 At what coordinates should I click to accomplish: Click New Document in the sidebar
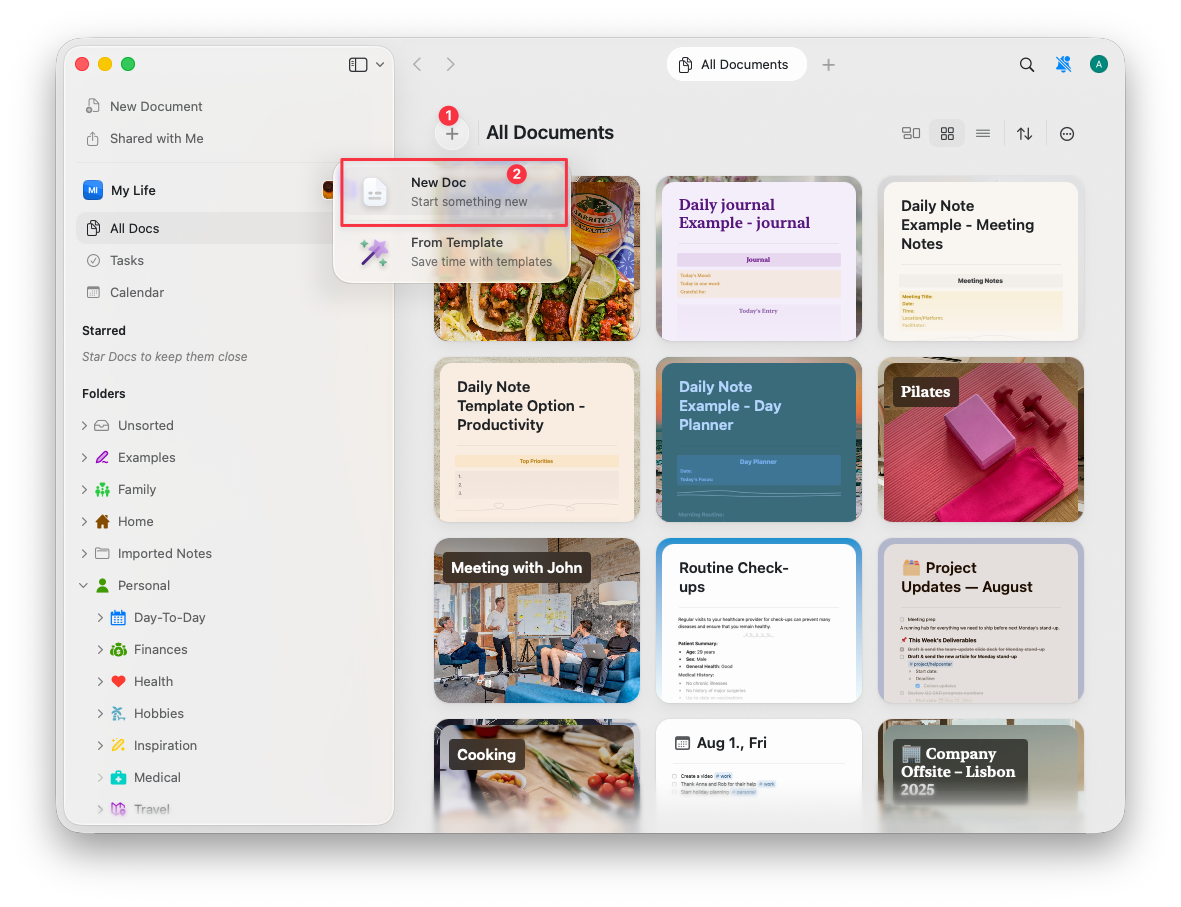pos(155,106)
